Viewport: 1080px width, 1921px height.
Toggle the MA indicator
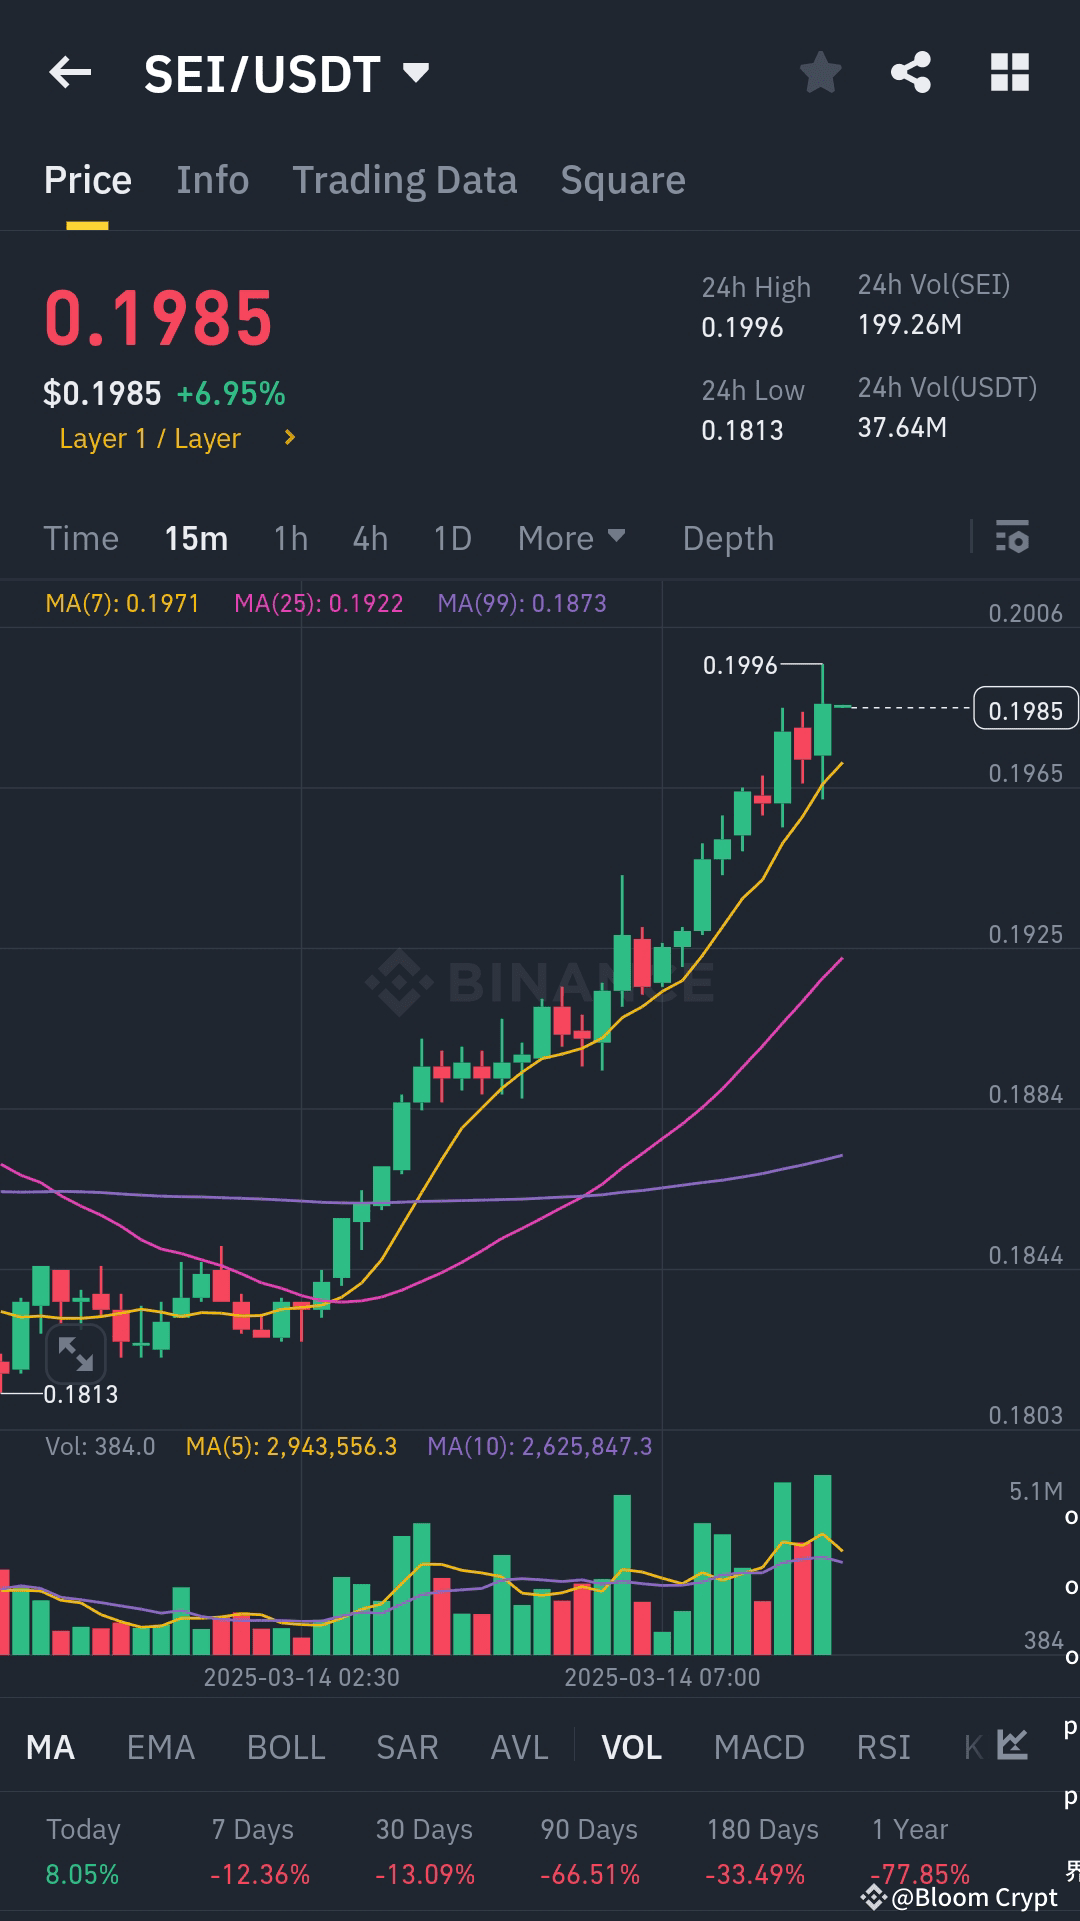[x=50, y=1747]
